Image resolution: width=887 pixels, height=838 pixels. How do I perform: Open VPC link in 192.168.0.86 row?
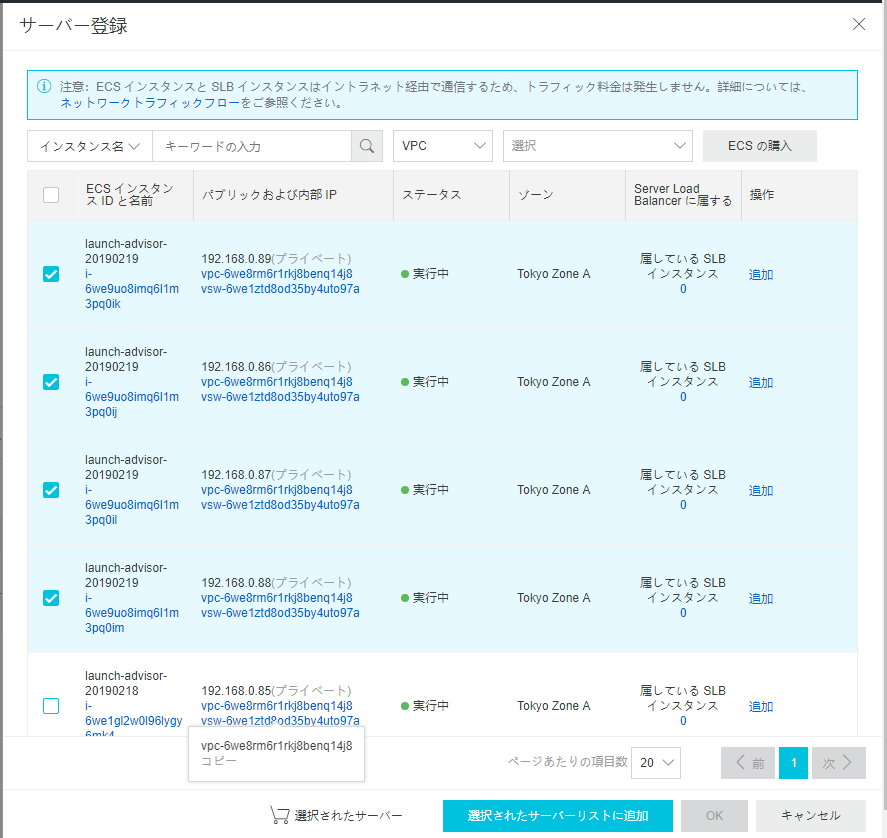pyautogui.click(x=277, y=382)
